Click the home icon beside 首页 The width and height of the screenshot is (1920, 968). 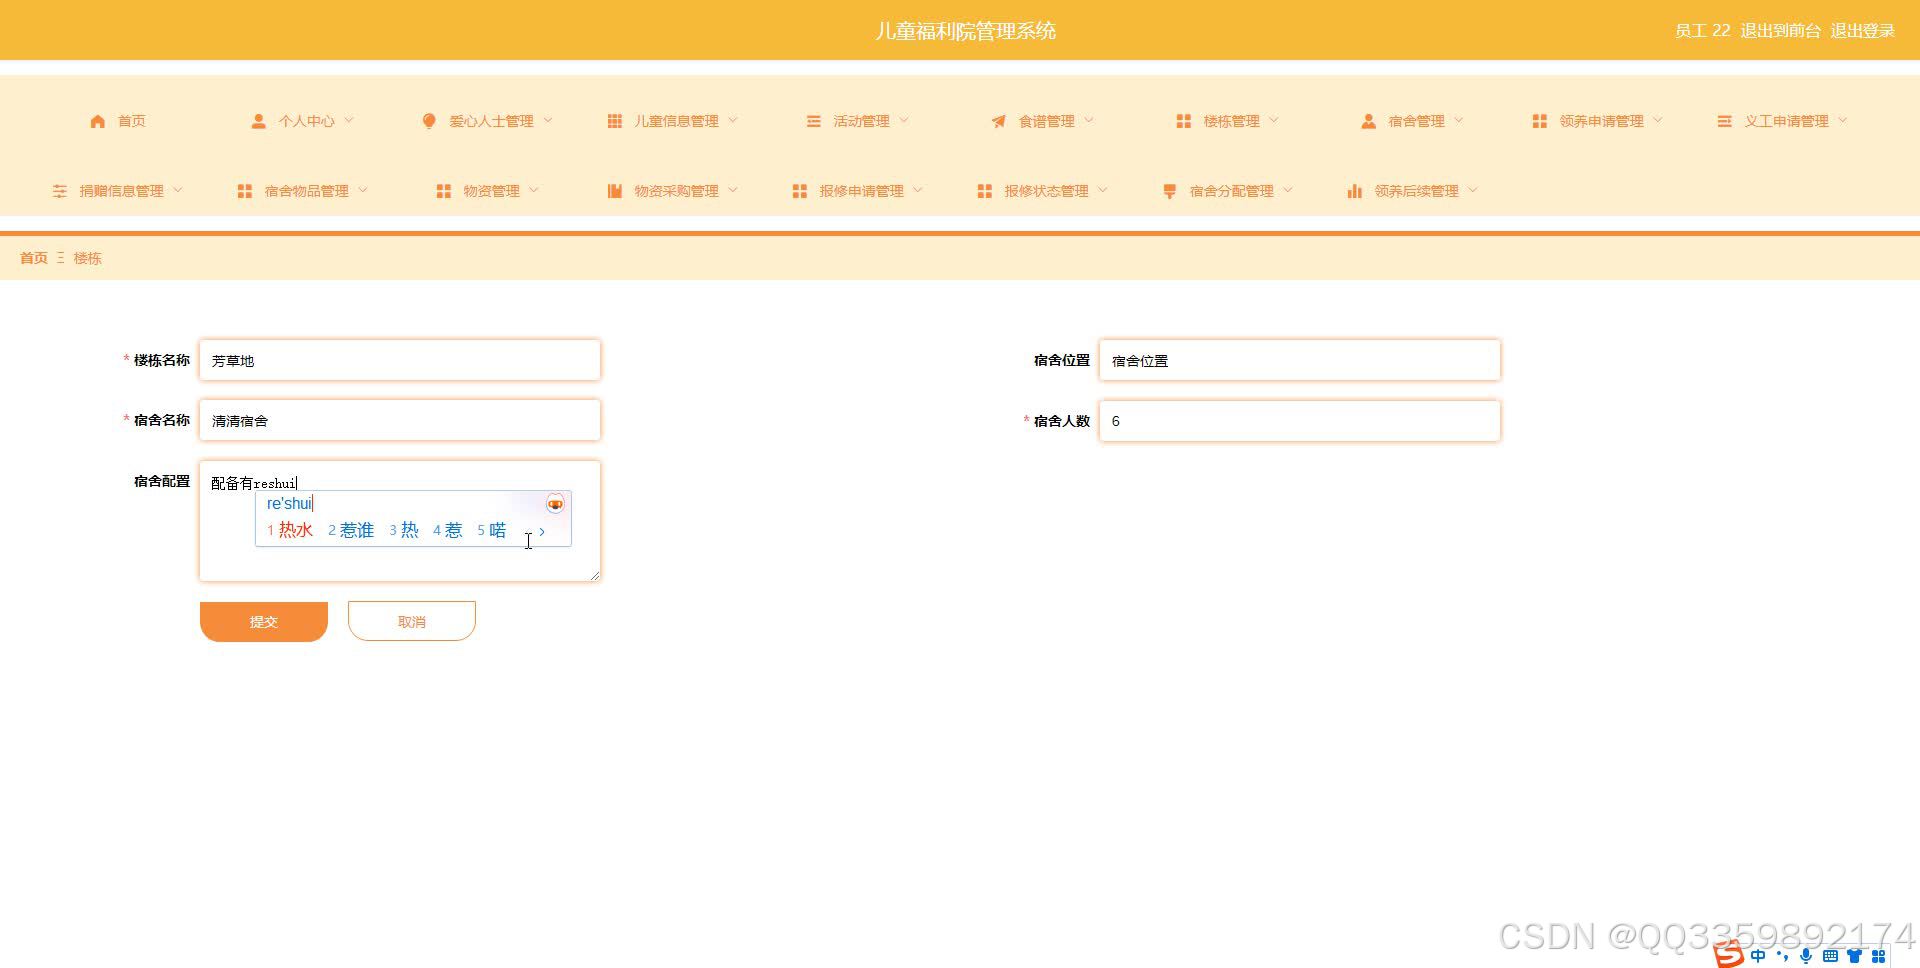[x=98, y=121]
